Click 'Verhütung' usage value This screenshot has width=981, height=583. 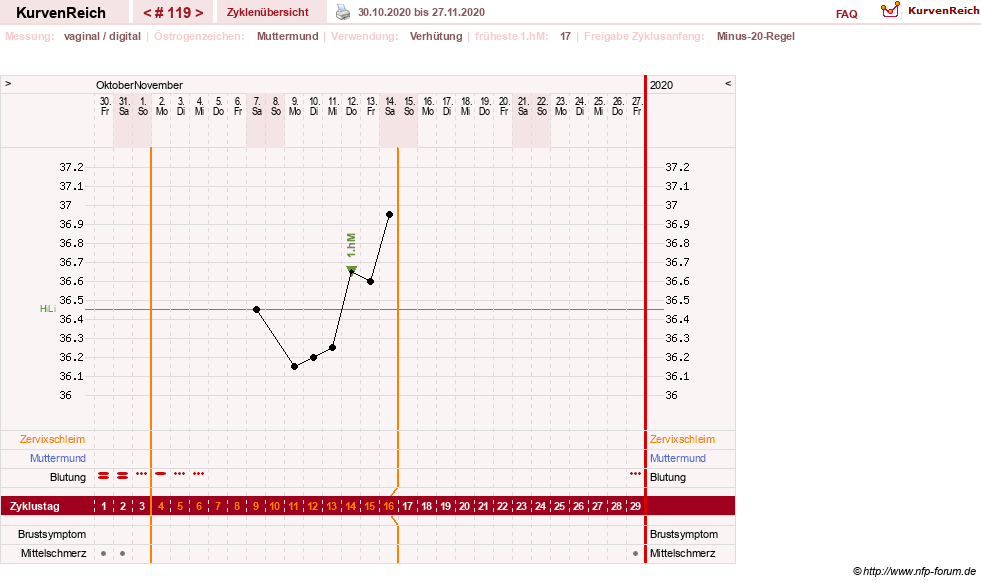coord(436,36)
